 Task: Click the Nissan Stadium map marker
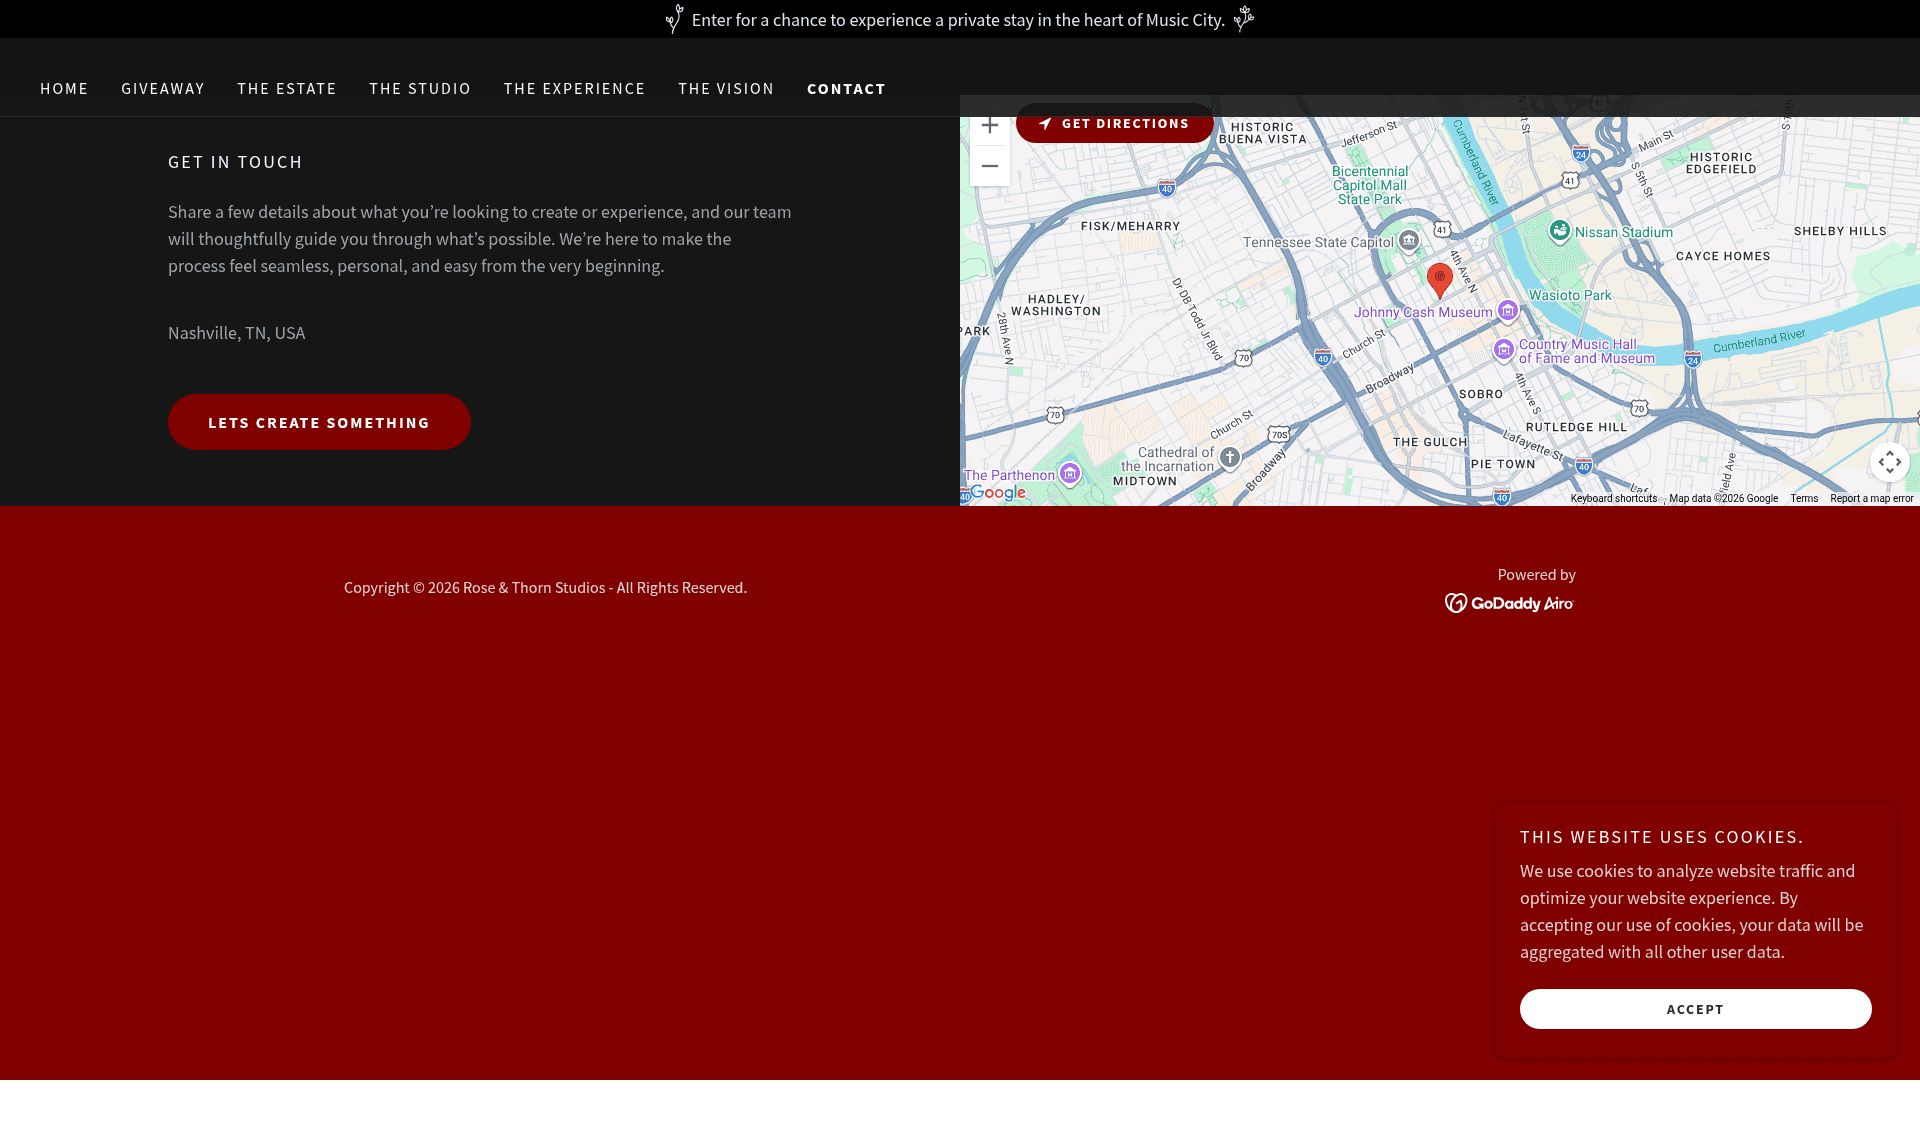(1559, 231)
